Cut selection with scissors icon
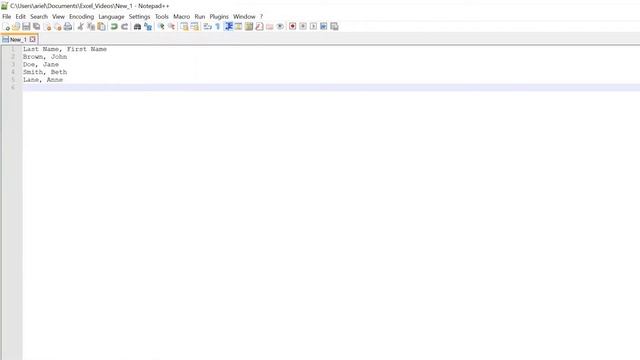640x360 pixels. tap(80, 27)
